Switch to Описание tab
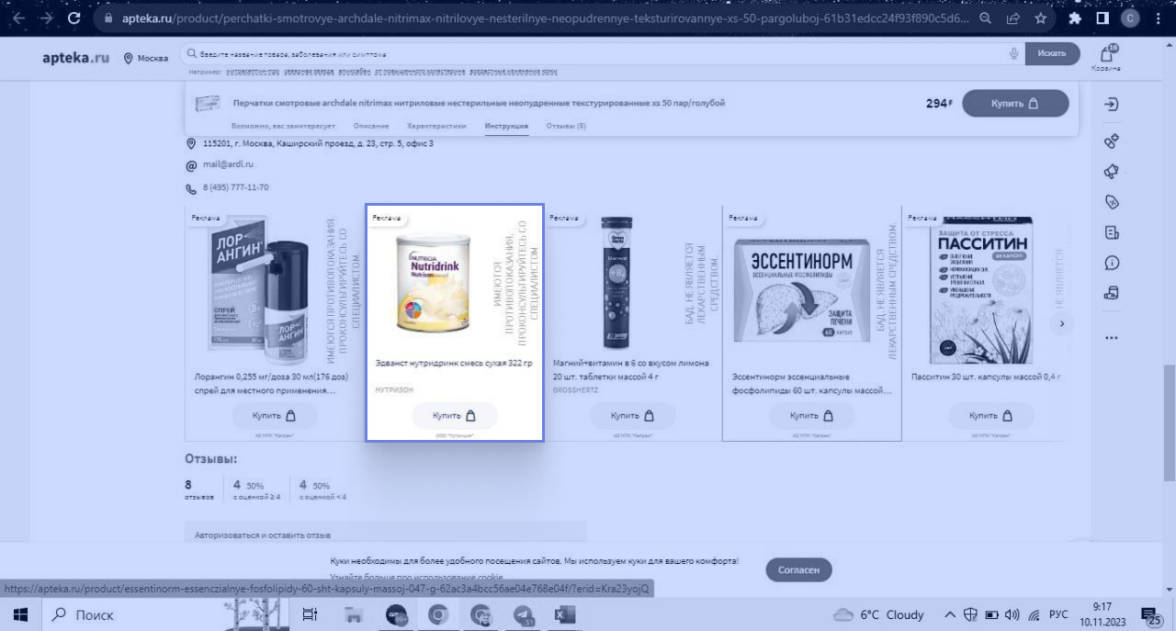This screenshot has height=631, width=1176. (x=370, y=126)
